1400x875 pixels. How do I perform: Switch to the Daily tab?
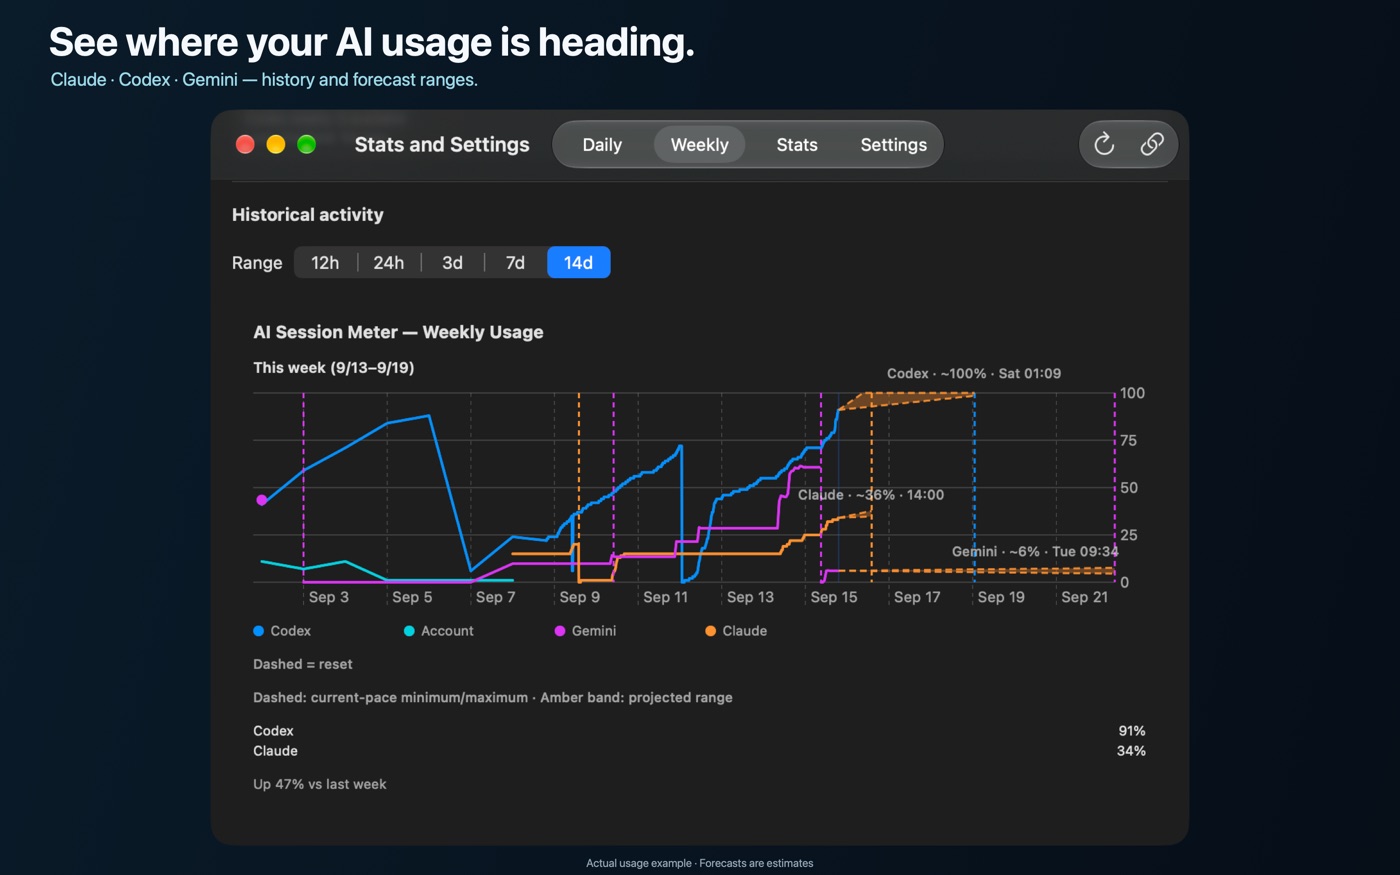click(x=602, y=145)
